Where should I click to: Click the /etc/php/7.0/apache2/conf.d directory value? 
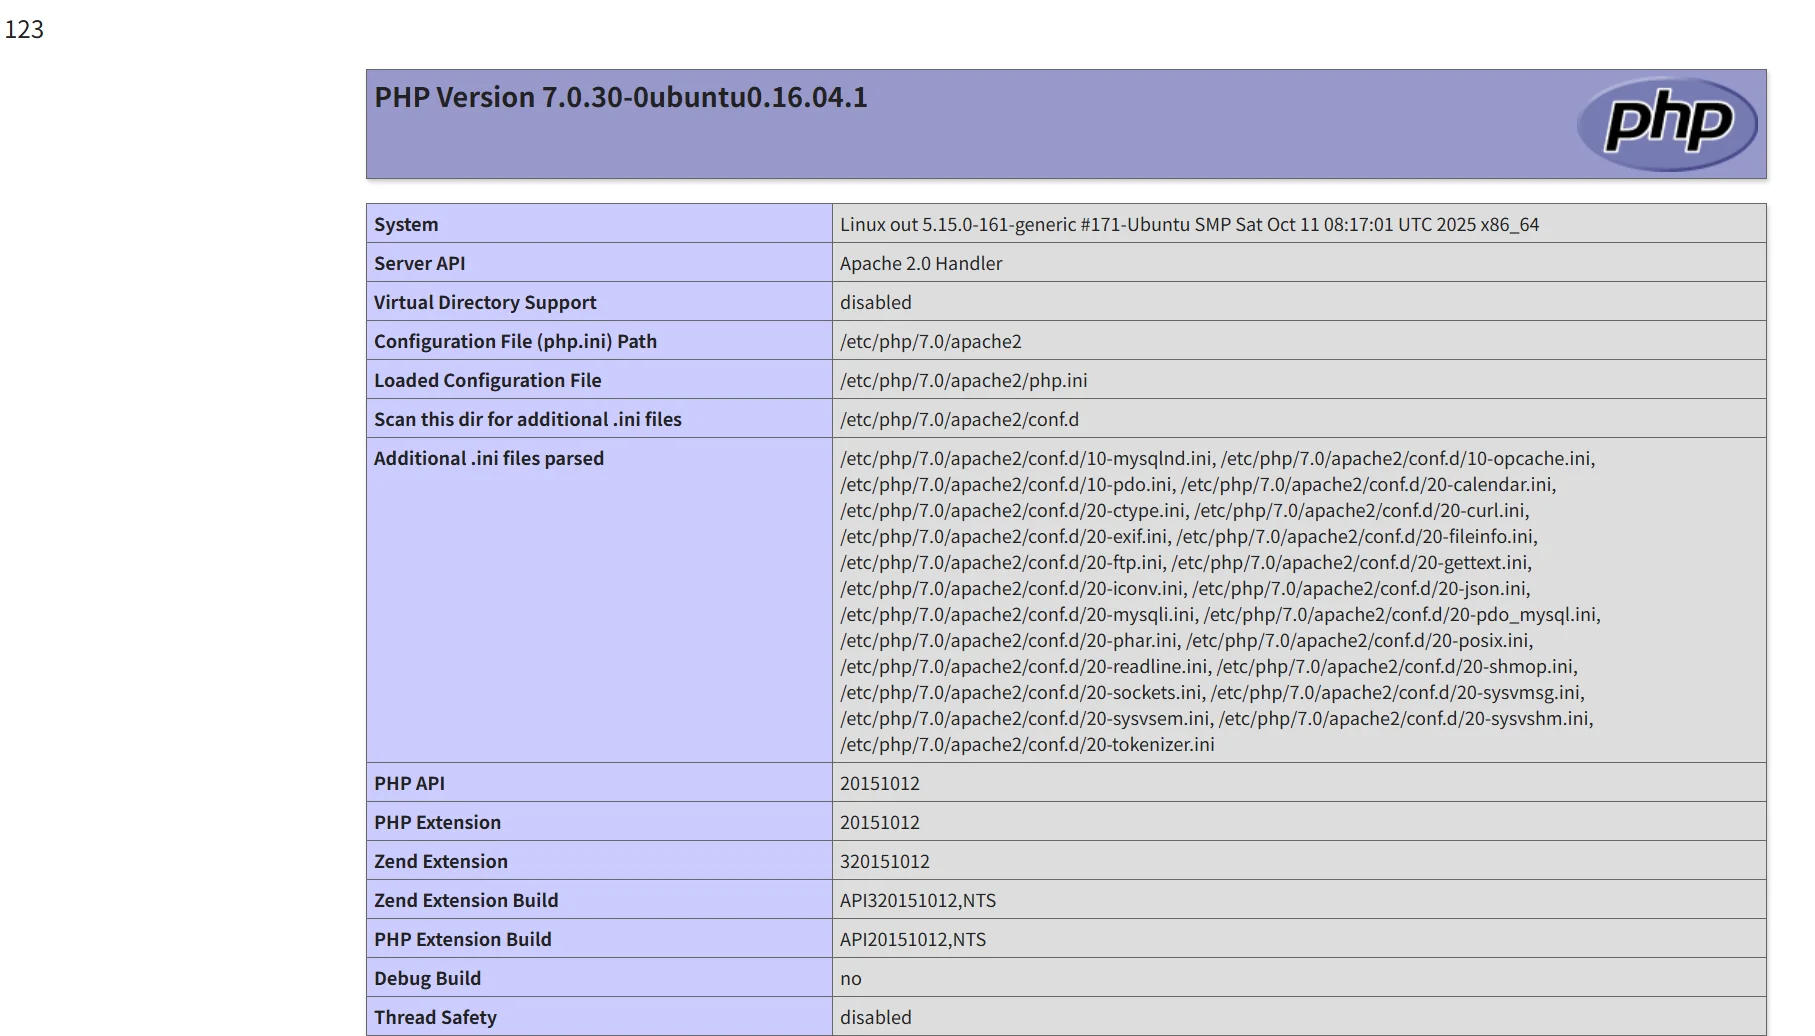click(x=959, y=419)
